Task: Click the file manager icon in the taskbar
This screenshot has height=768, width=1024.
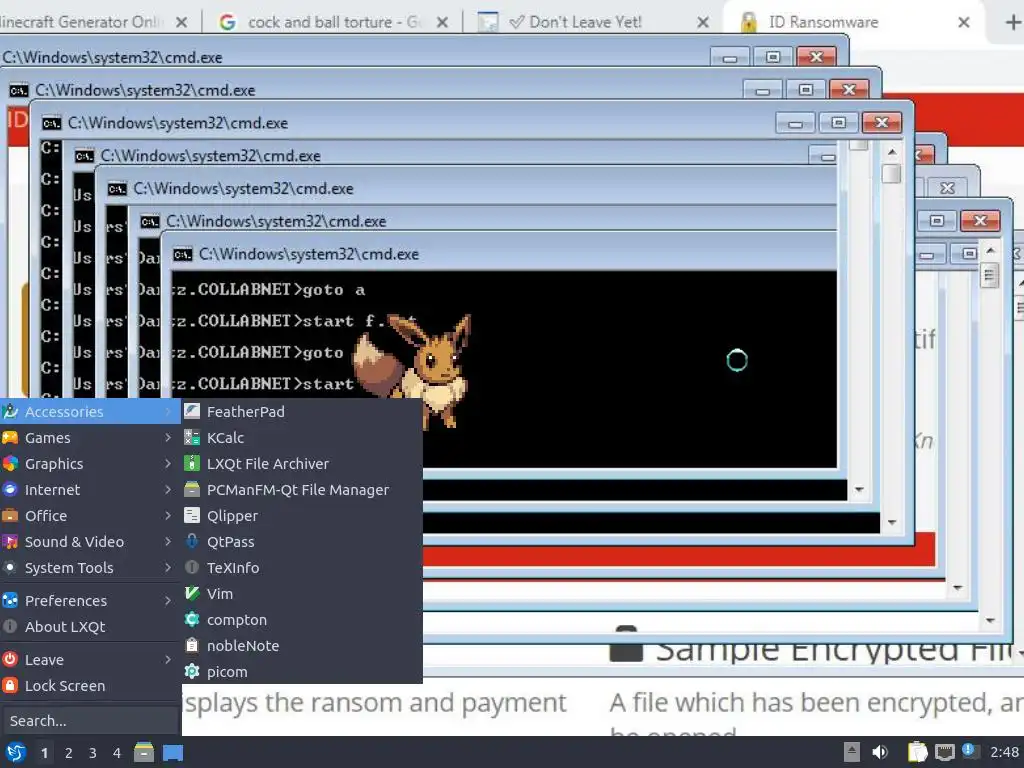Action: (144, 752)
